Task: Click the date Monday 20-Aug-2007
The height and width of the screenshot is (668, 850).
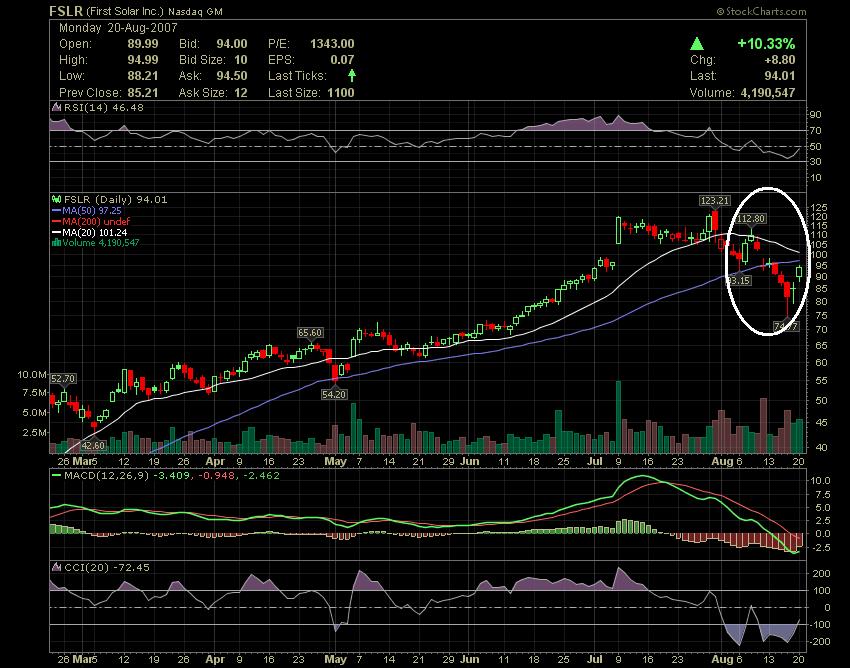Action: (x=118, y=28)
